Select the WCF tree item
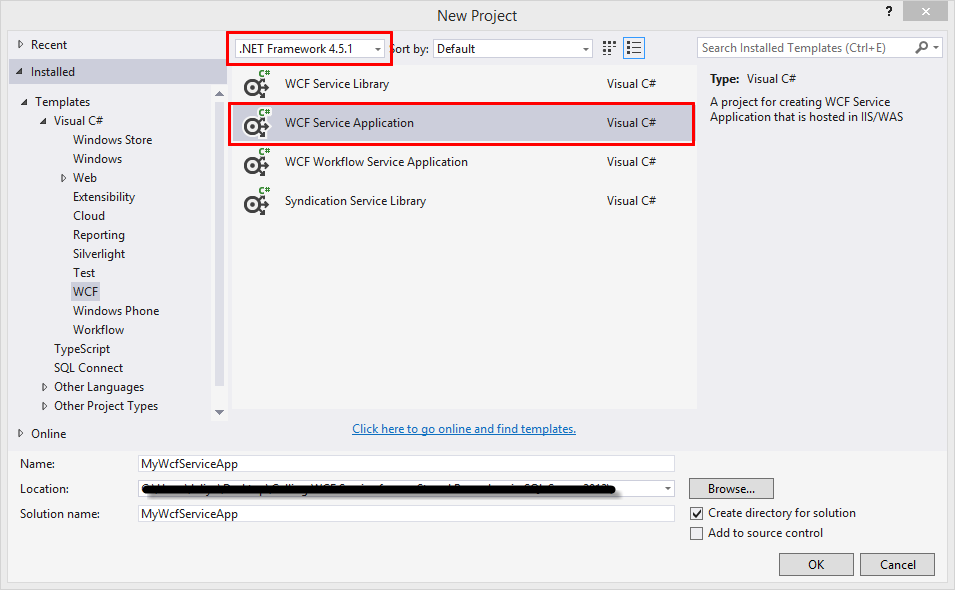955x590 pixels. click(85, 292)
